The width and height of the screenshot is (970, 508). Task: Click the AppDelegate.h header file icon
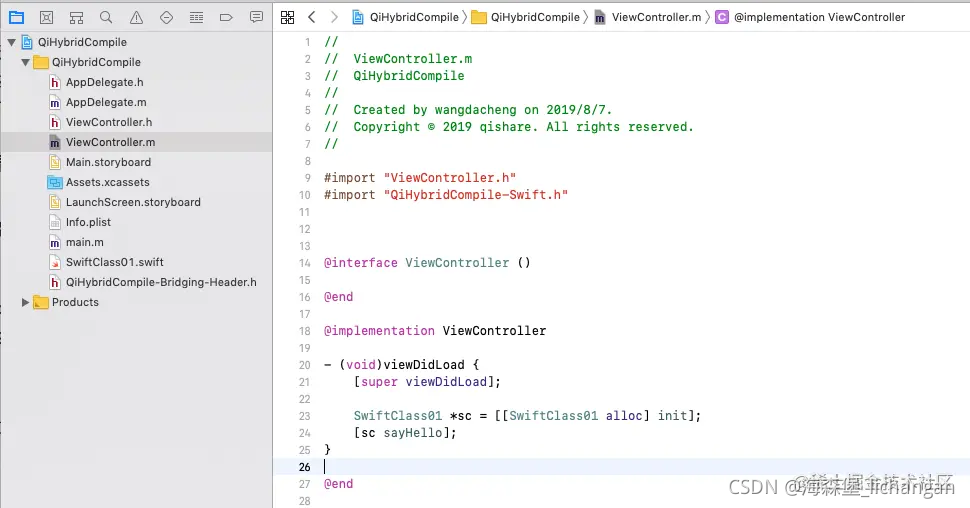pos(55,82)
